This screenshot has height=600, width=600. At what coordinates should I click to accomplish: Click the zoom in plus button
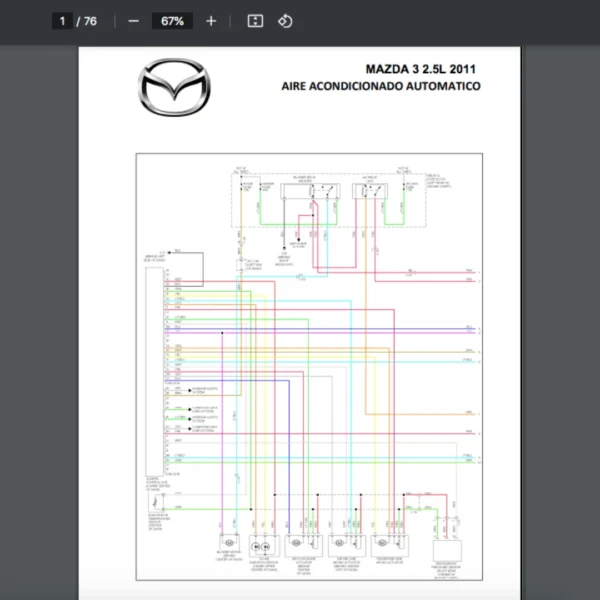pos(210,21)
